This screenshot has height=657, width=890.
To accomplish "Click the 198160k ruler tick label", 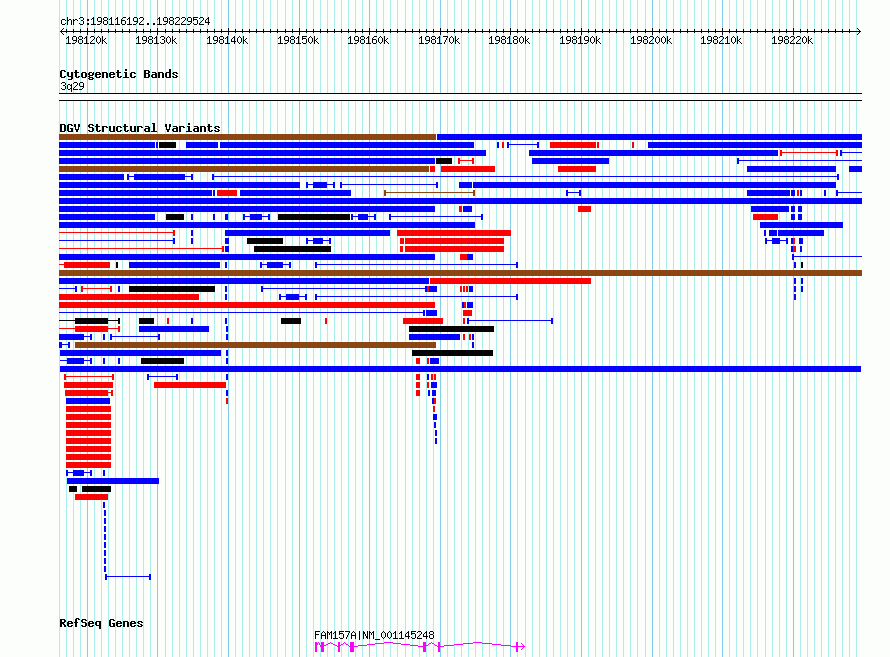I will click(368, 40).
